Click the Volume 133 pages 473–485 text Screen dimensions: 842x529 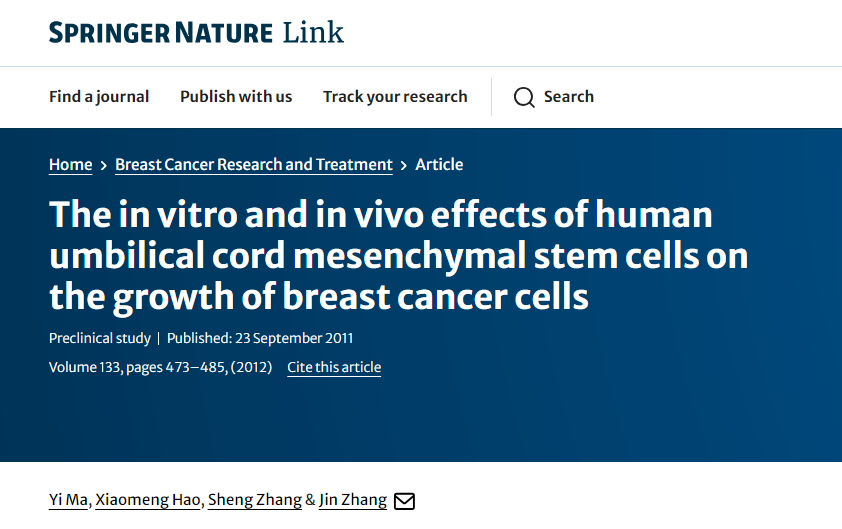tap(161, 367)
